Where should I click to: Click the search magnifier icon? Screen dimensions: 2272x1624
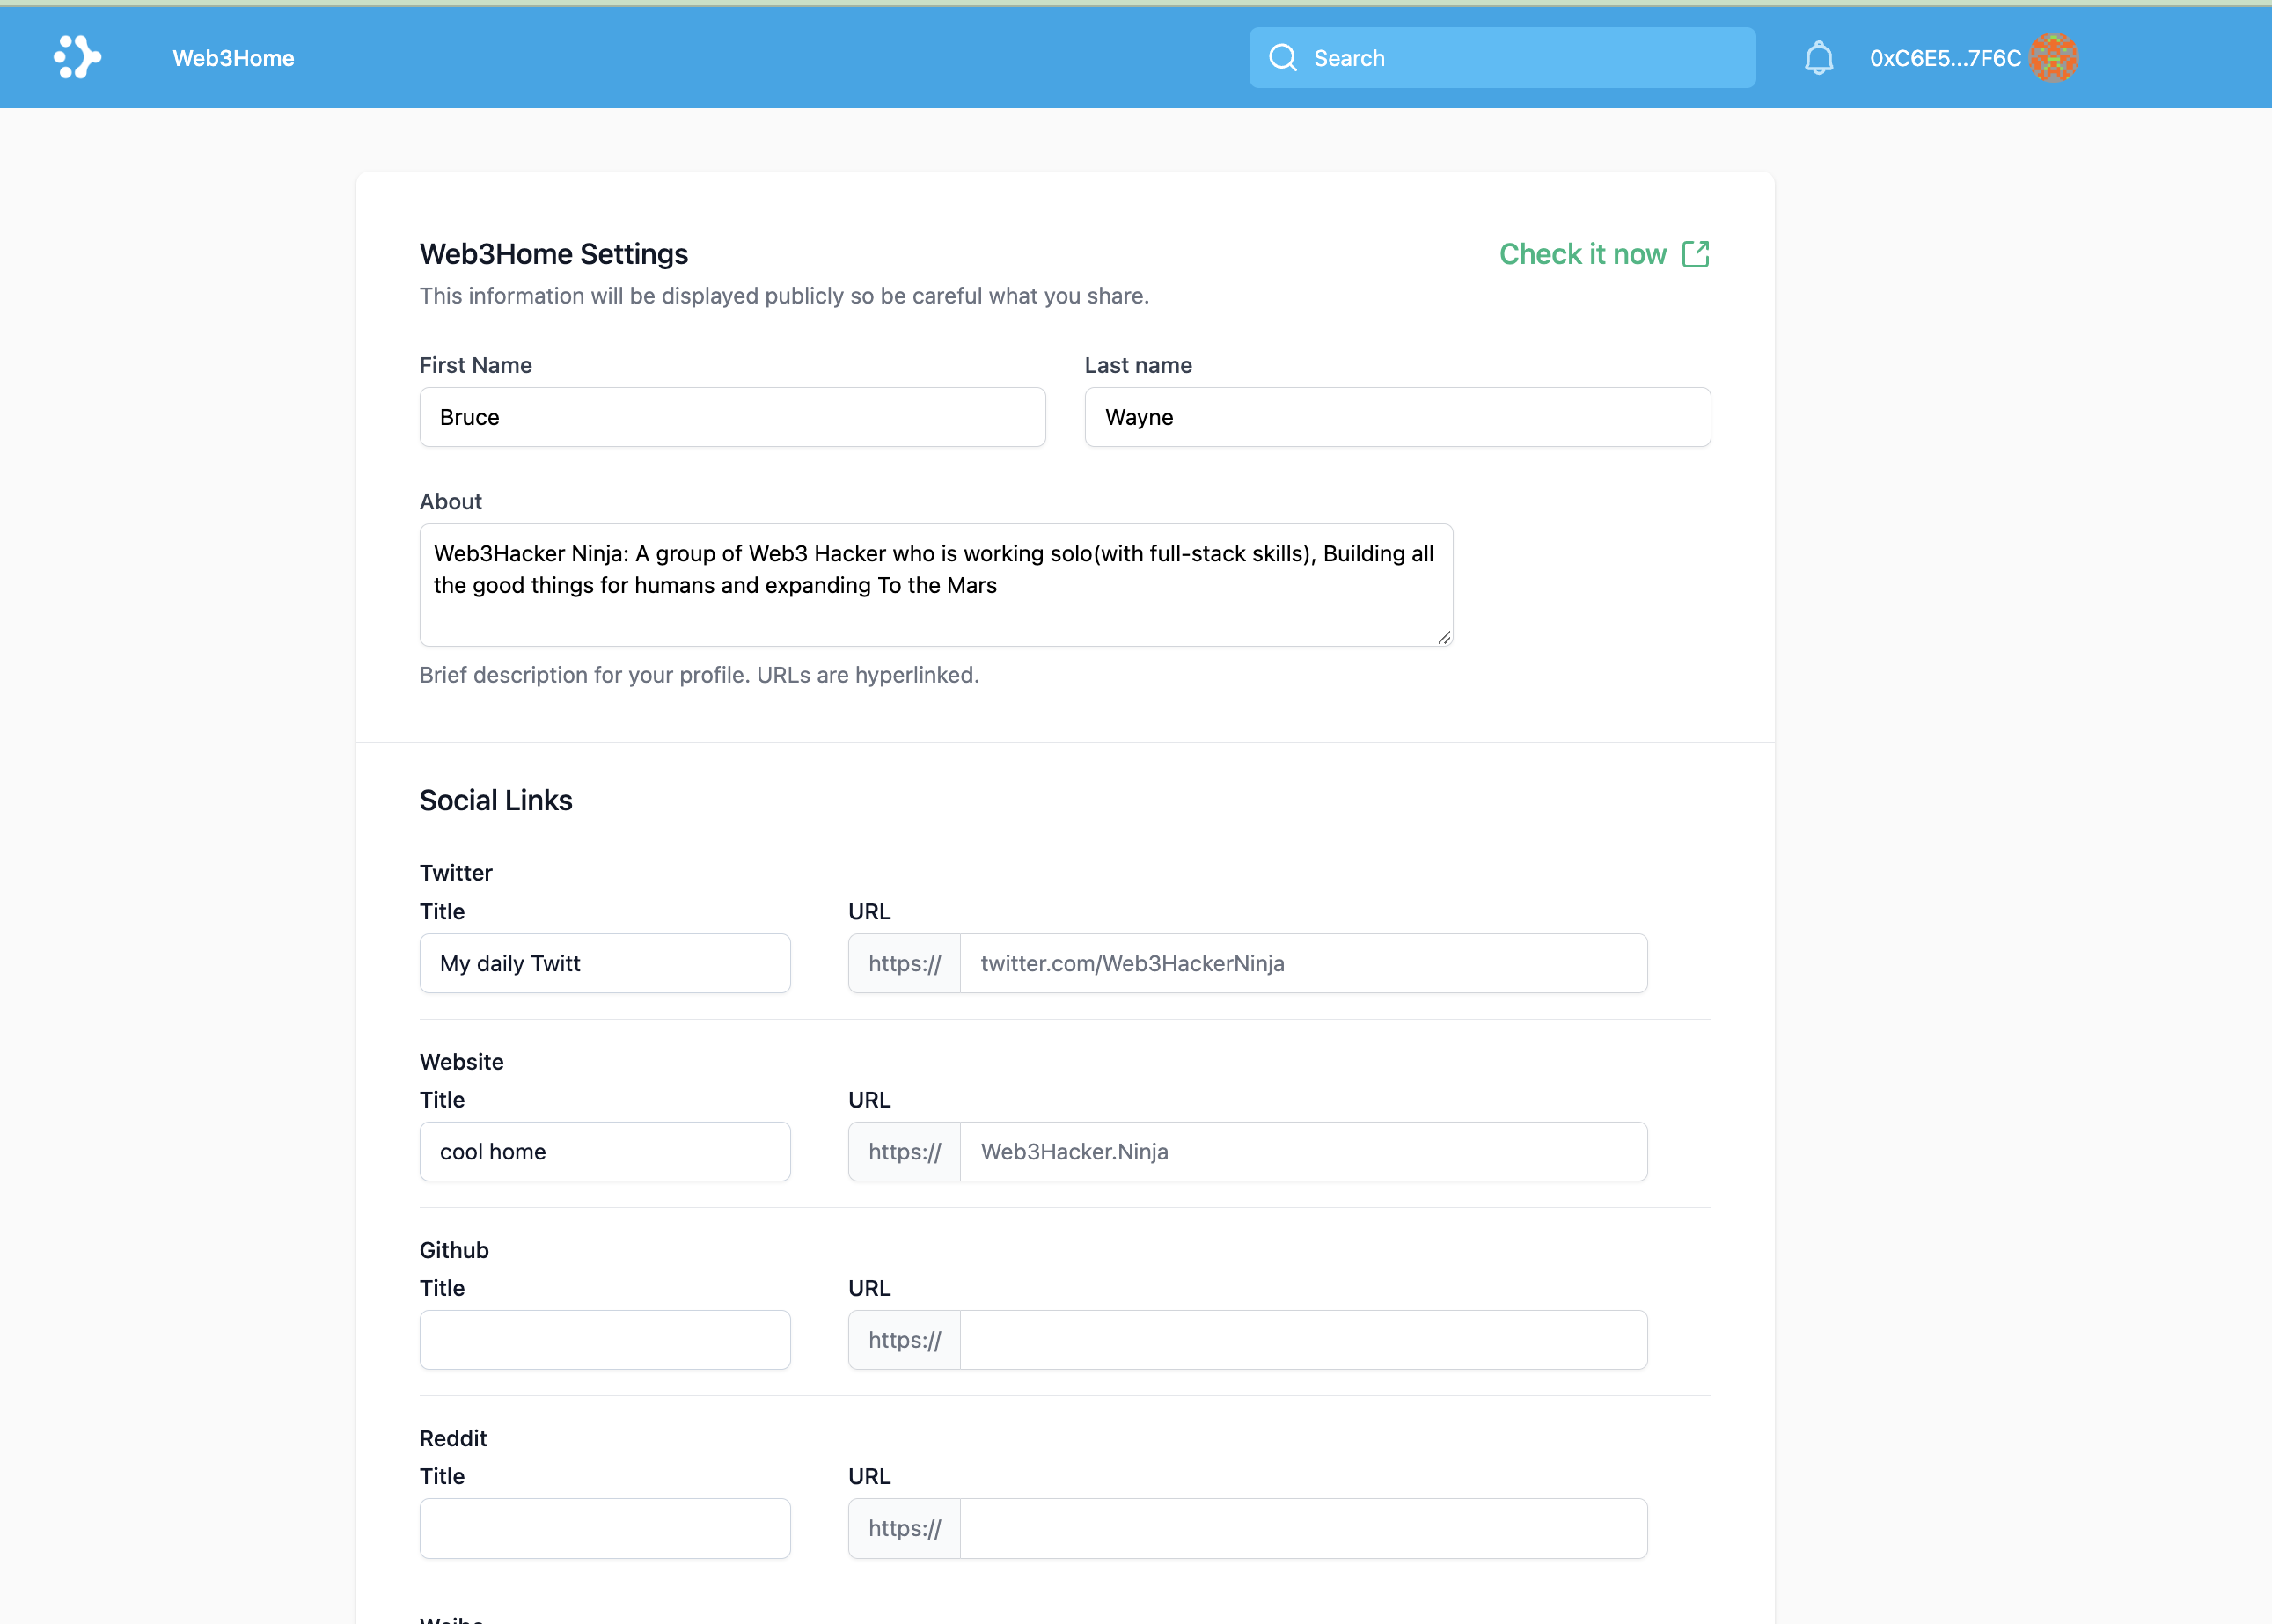[1282, 58]
